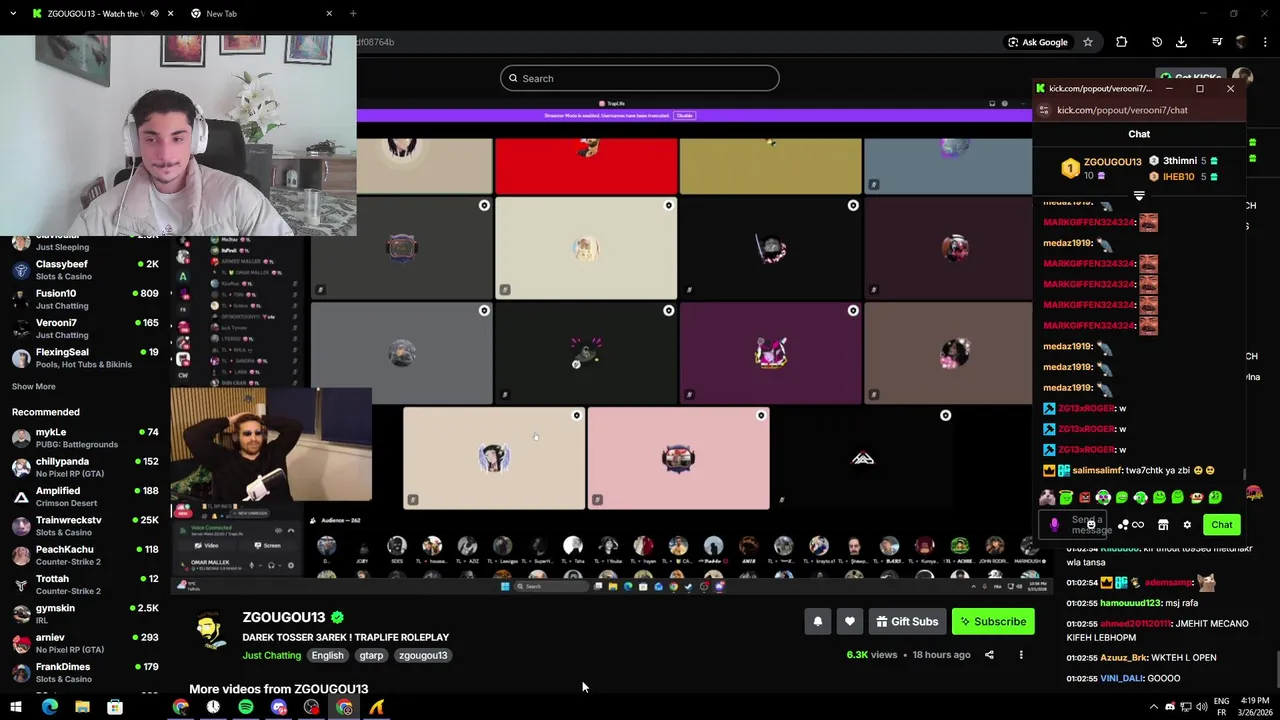
Task: Open Spotify from the taskbar
Action: [x=246, y=707]
